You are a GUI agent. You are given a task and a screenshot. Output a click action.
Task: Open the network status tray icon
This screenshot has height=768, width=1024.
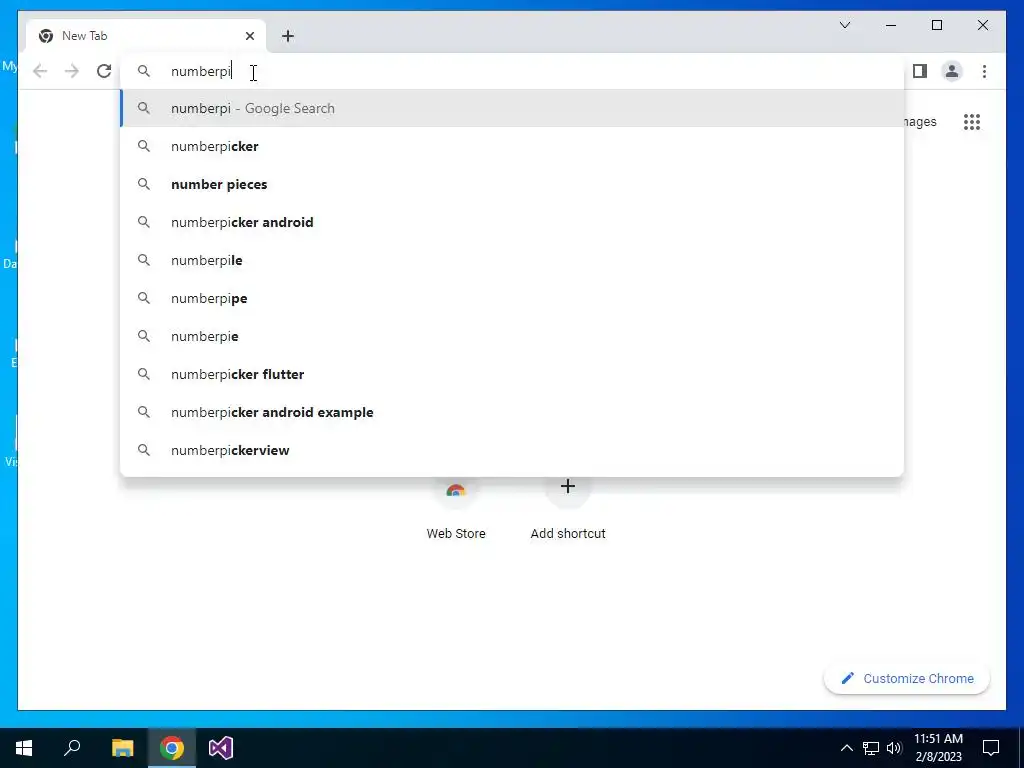click(x=871, y=748)
